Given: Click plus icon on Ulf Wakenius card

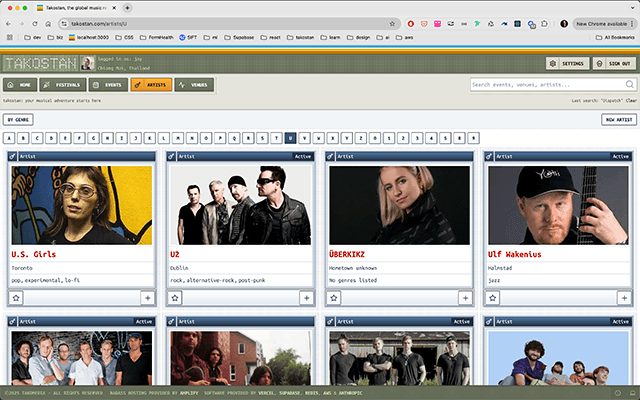Looking at the screenshot, I should (624, 298).
